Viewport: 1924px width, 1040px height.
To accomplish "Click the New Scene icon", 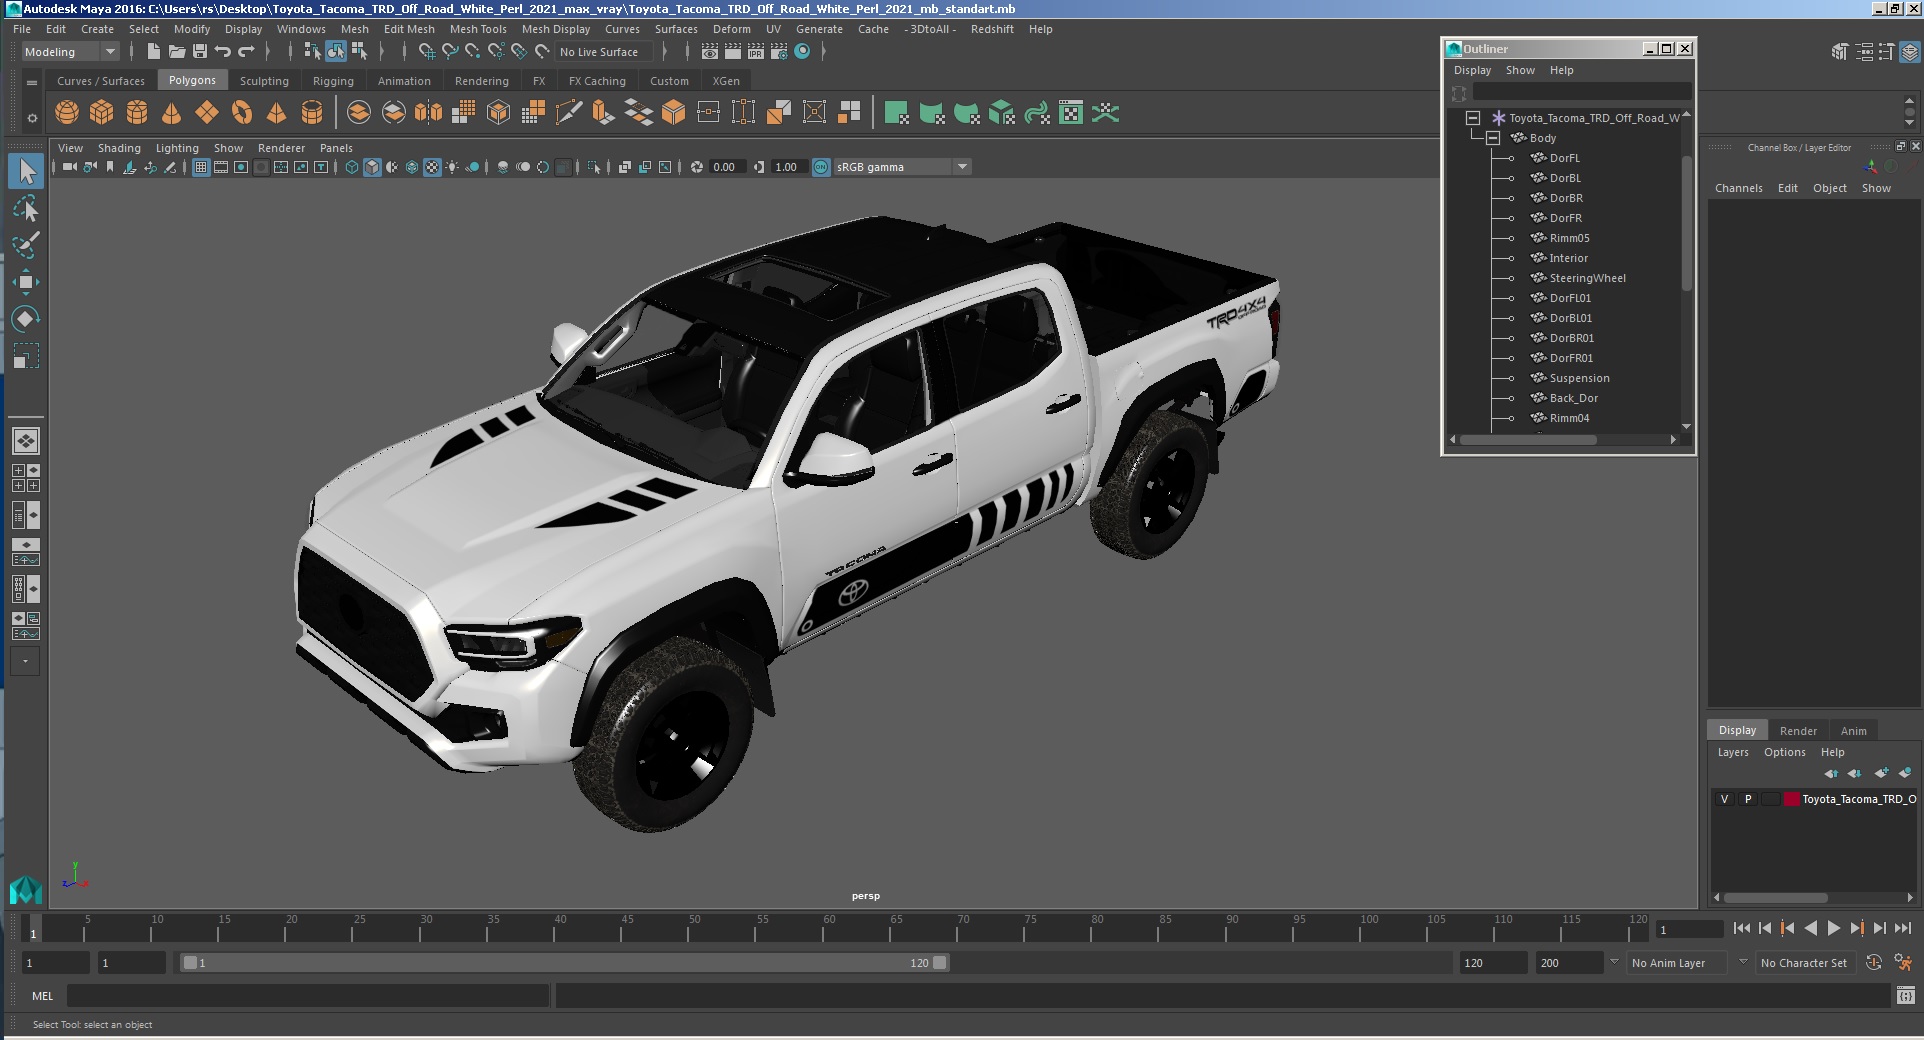I will [x=154, y=51].
